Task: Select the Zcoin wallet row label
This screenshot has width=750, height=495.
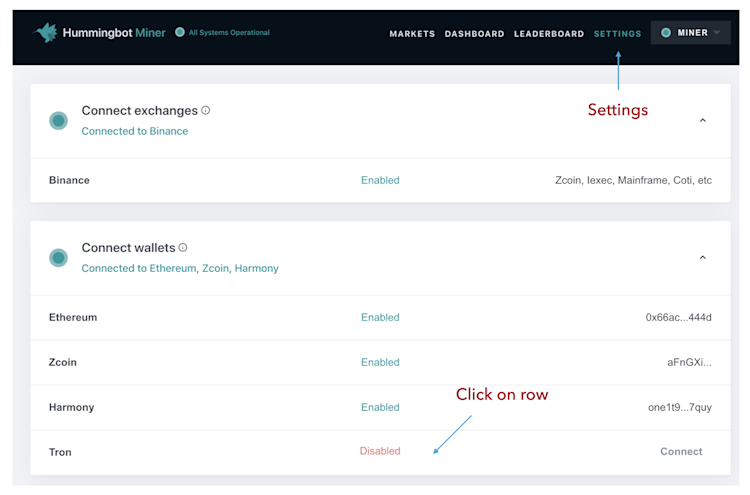Action: [x=63, y=362]
